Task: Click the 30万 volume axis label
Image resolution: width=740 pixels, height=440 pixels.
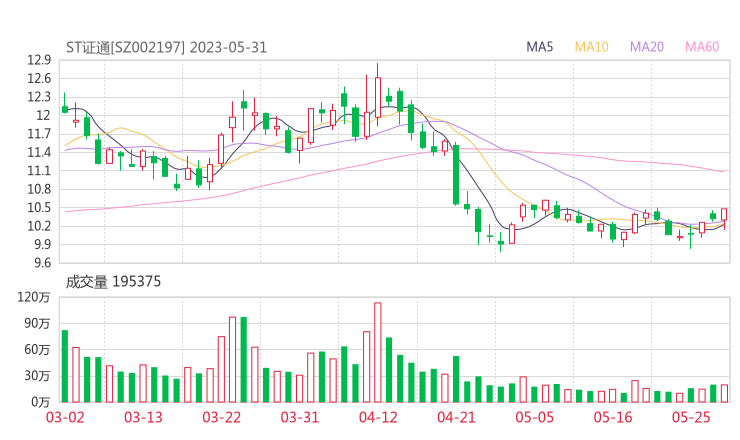Action: click(37, 376)
